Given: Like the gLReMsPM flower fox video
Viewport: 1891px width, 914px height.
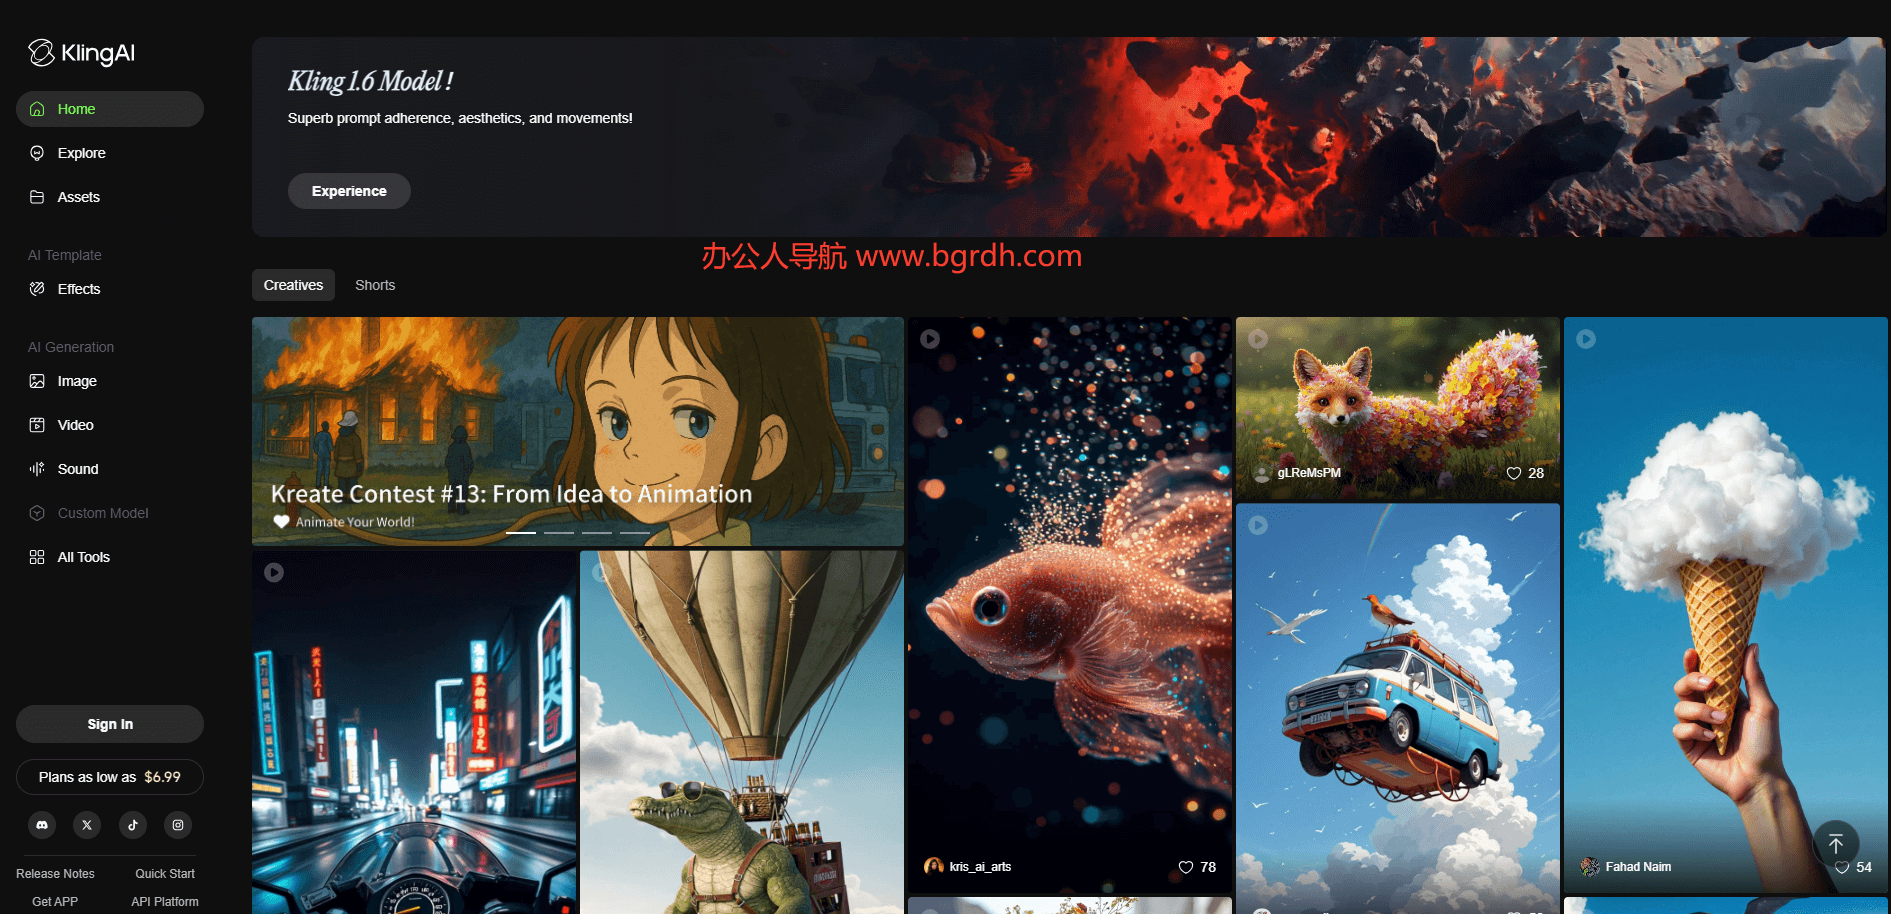Looking at the screenshot, I should [1514, 473].
